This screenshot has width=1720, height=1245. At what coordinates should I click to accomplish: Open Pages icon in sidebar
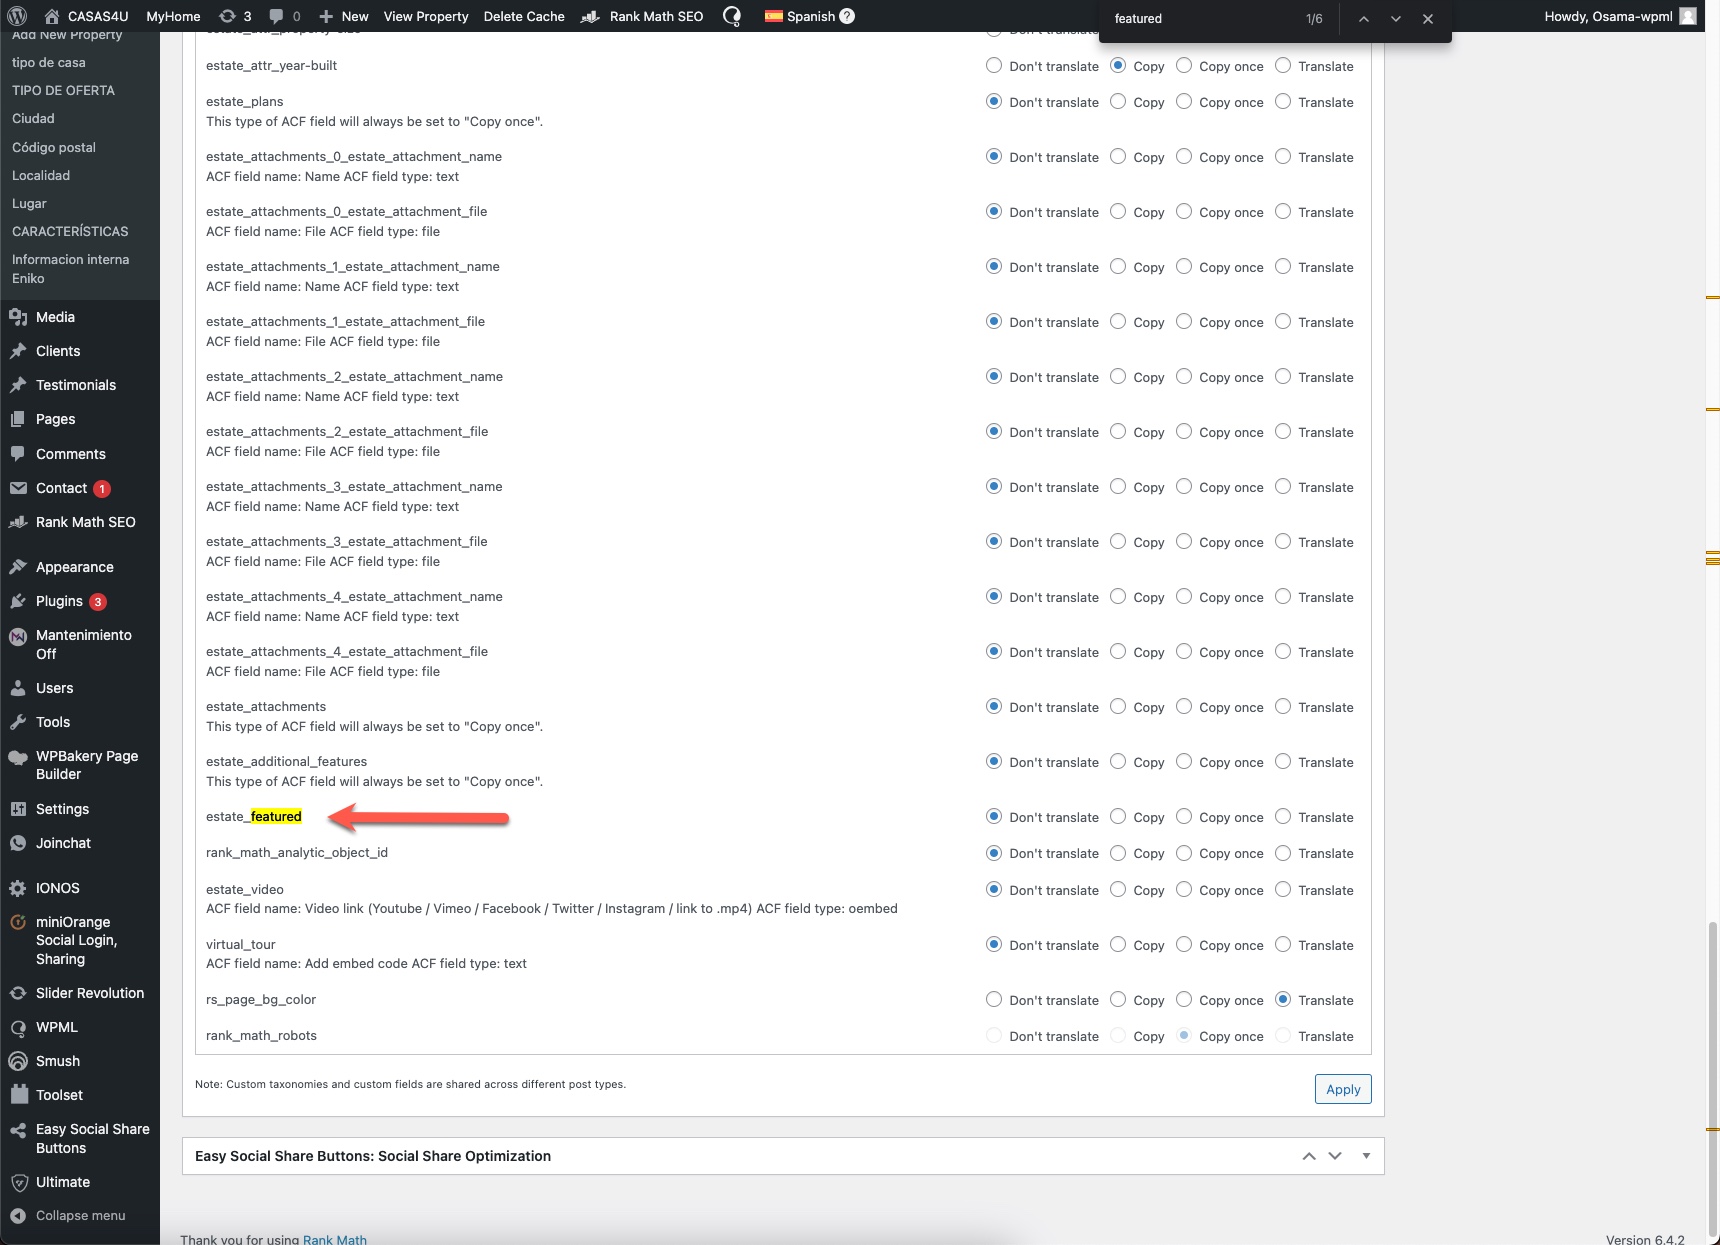pos(18,419)
